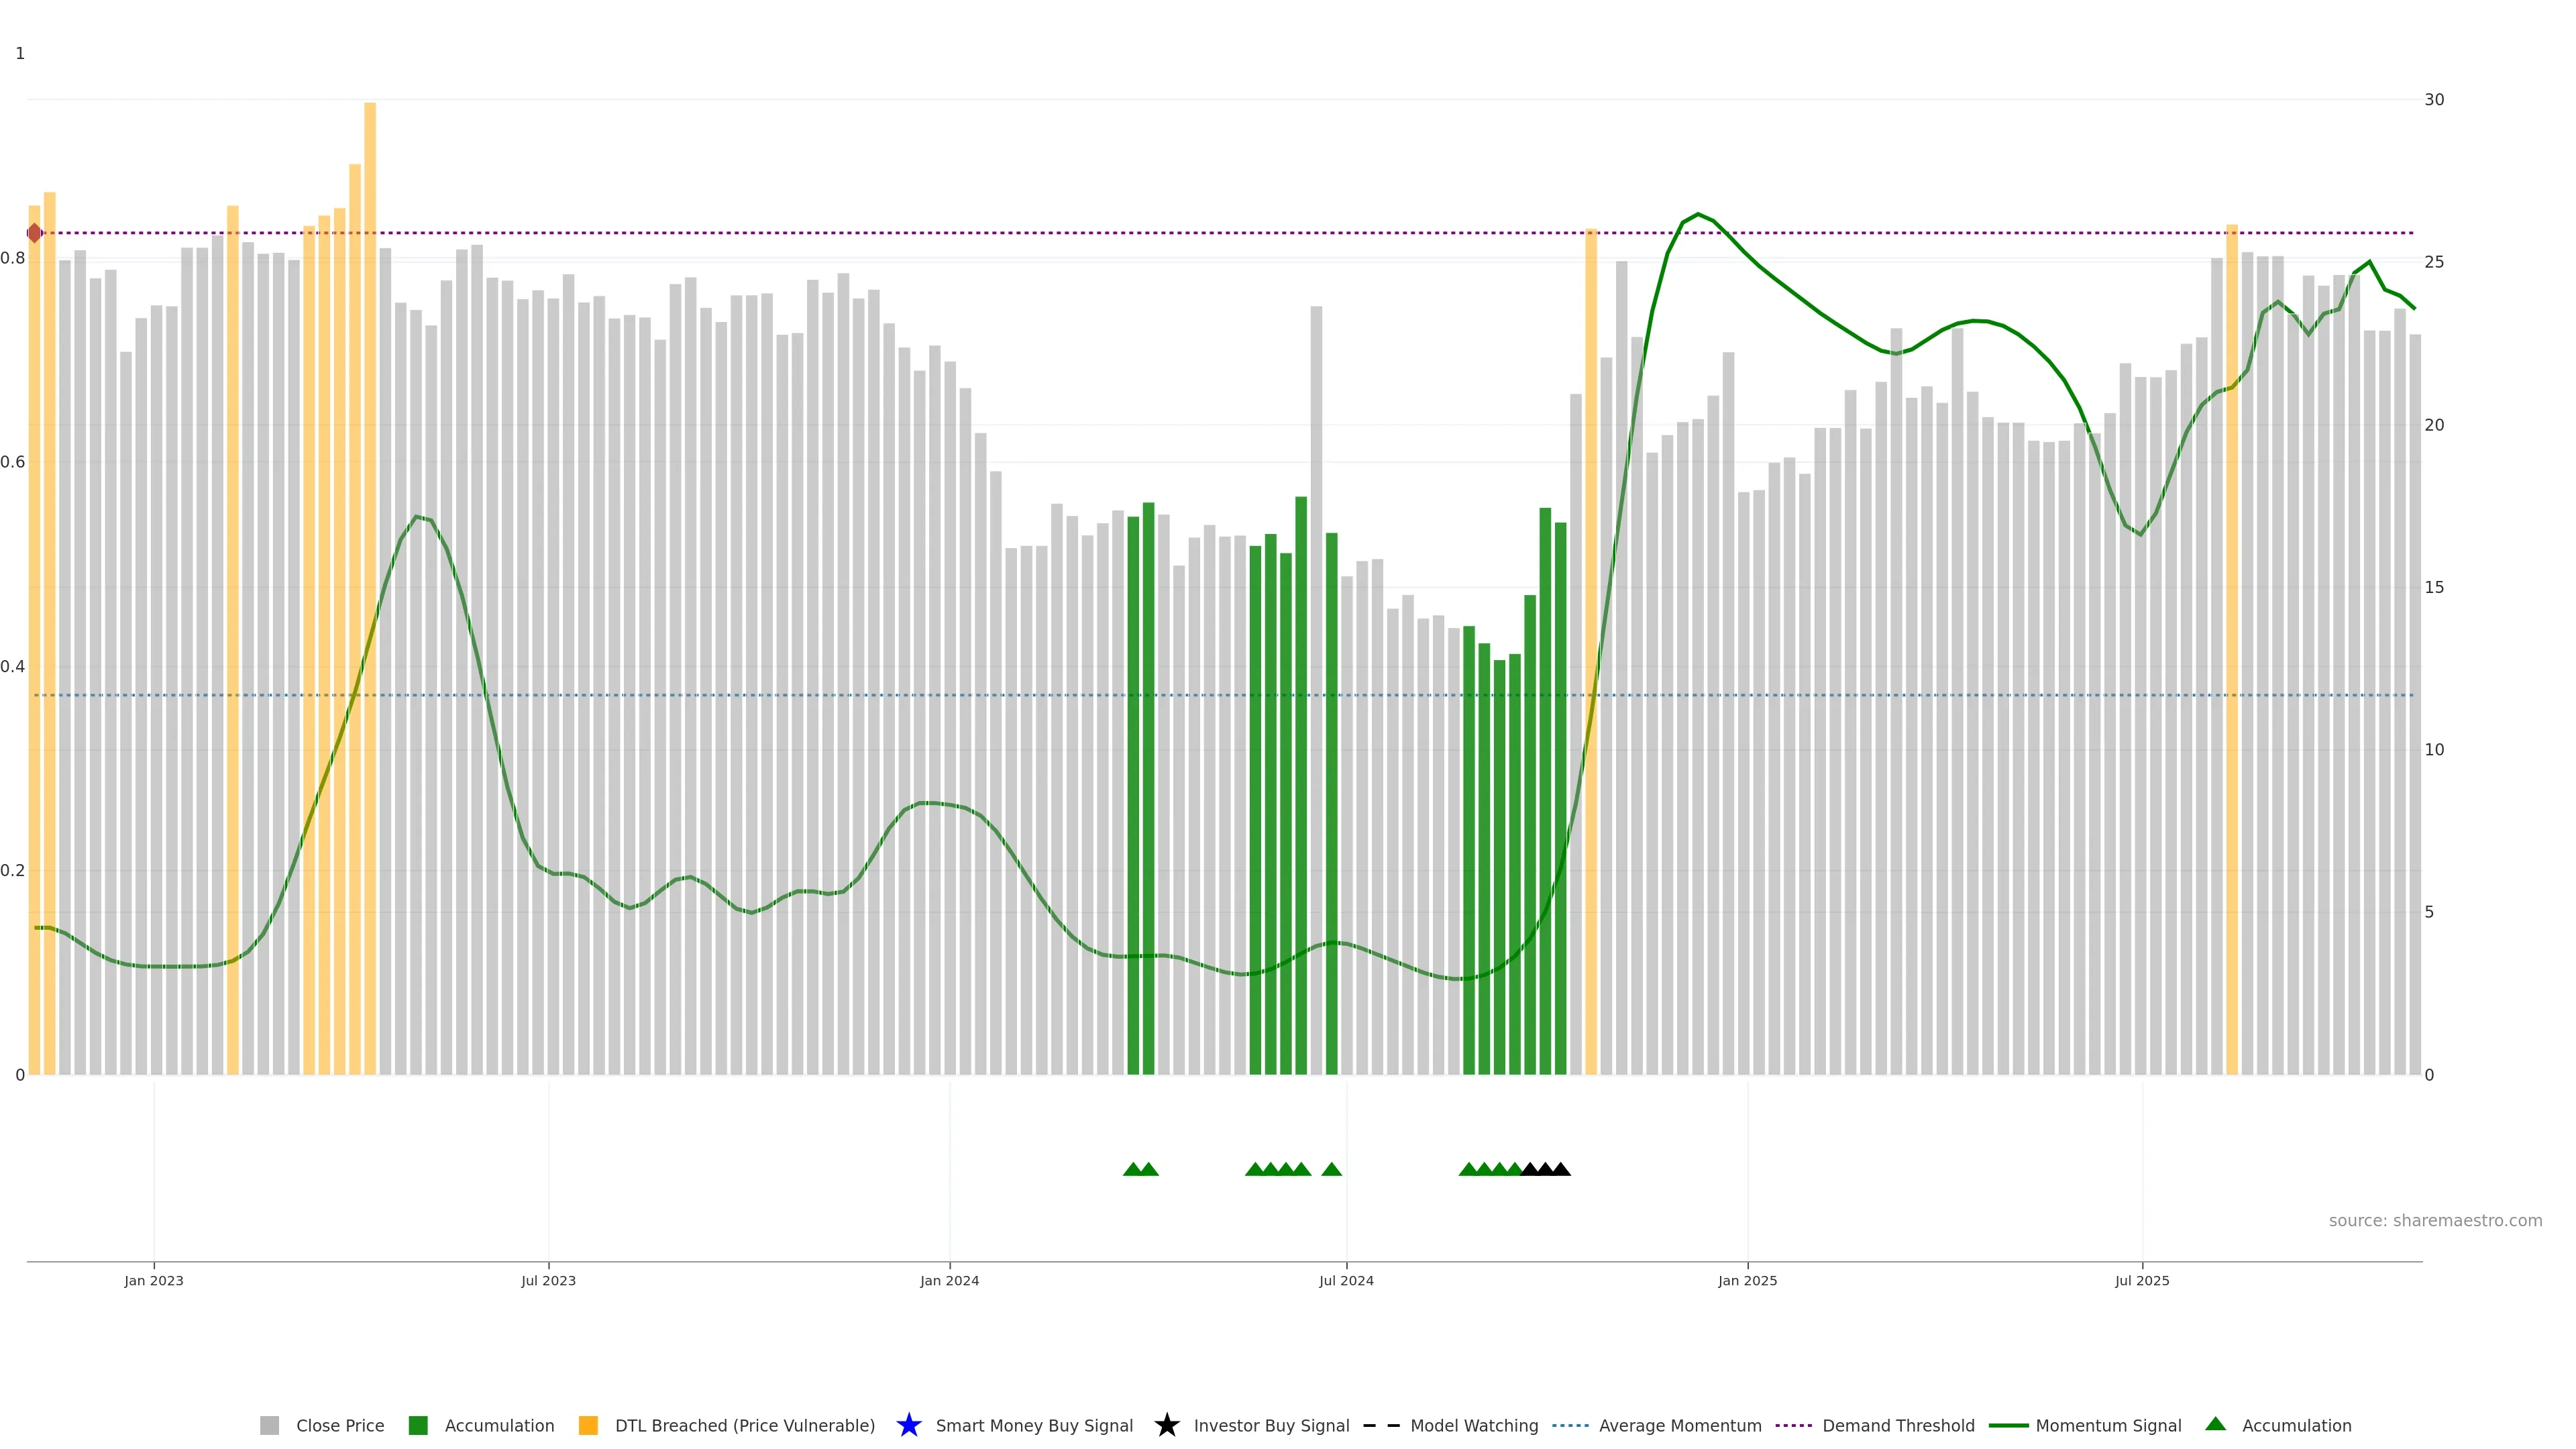
Task: Click the Close Price legend swatch
Action: click(269, 1425)
